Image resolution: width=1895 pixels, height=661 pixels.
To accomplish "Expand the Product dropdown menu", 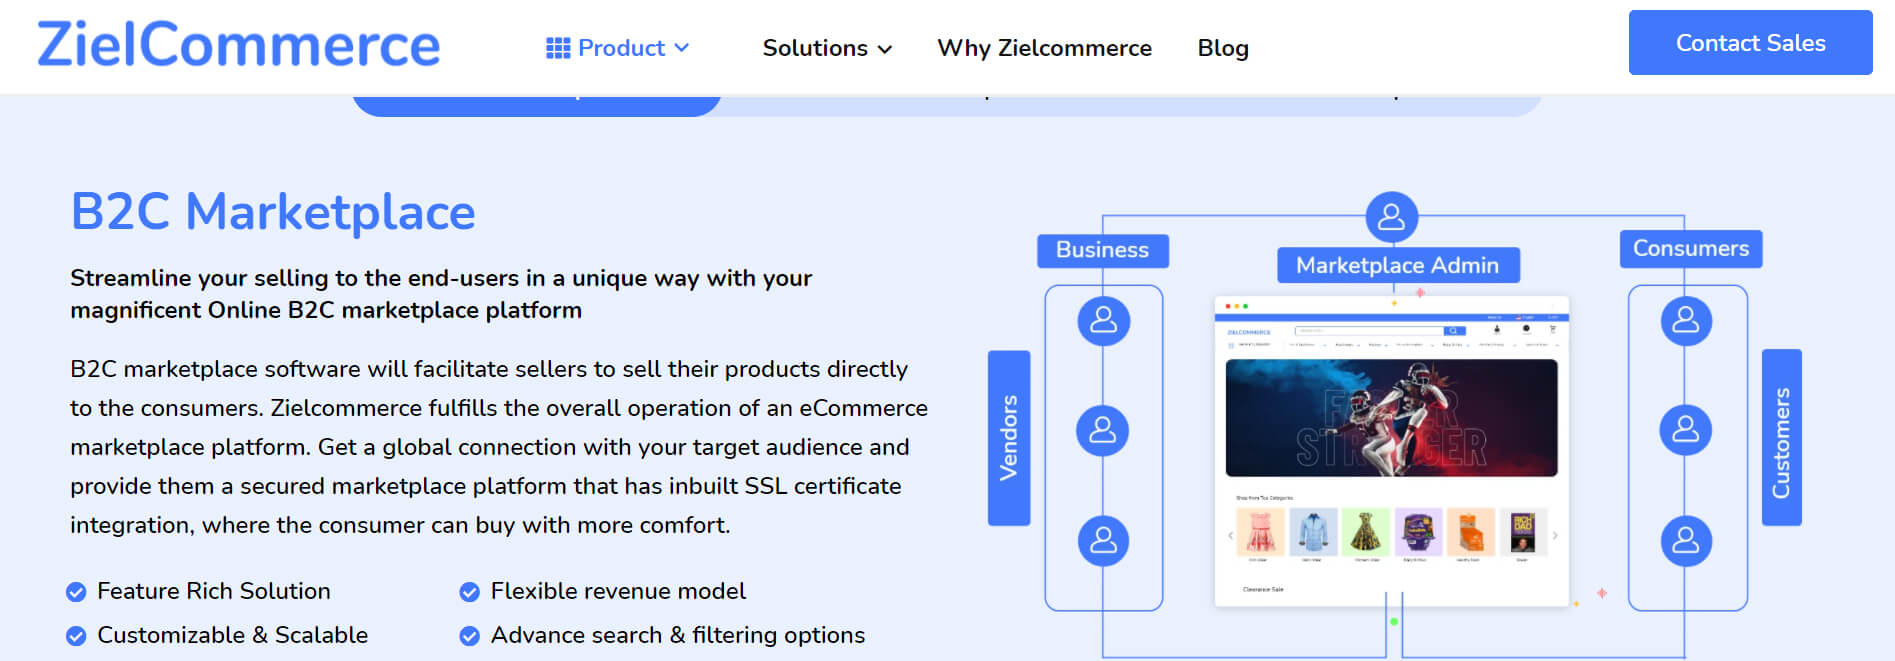I will 620,48.
